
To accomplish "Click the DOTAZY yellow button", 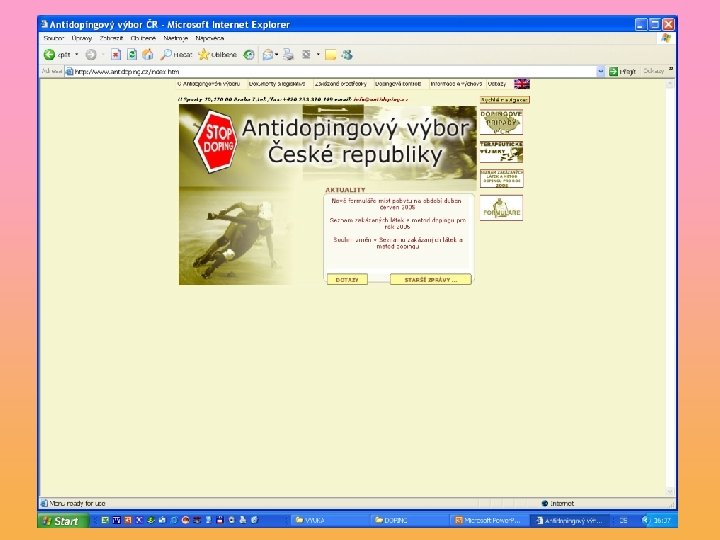I will click(x=347, y=280).
